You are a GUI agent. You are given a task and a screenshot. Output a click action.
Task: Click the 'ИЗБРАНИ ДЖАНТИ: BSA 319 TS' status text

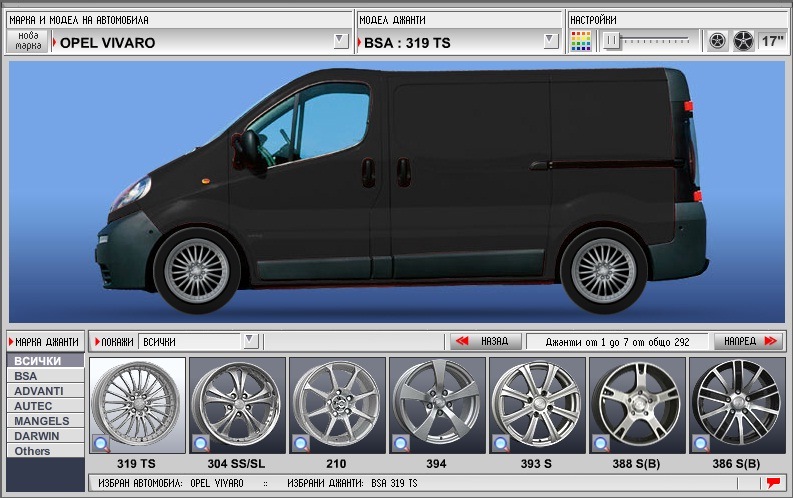(x=353, y=483)
